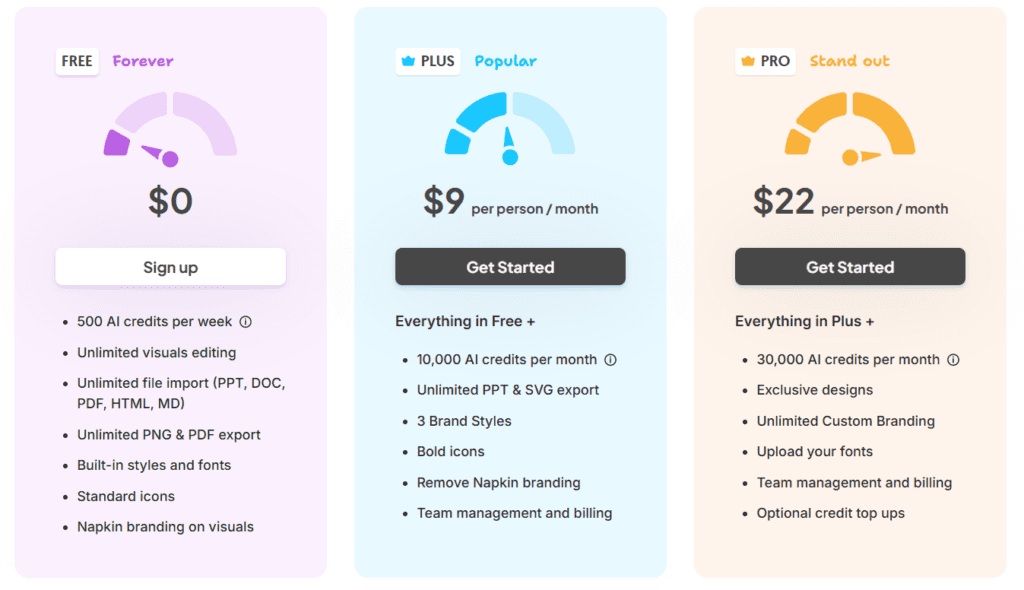This screenshot has height=590, width=1024.
Task: Select the Forever label
Action: [143, 61]
